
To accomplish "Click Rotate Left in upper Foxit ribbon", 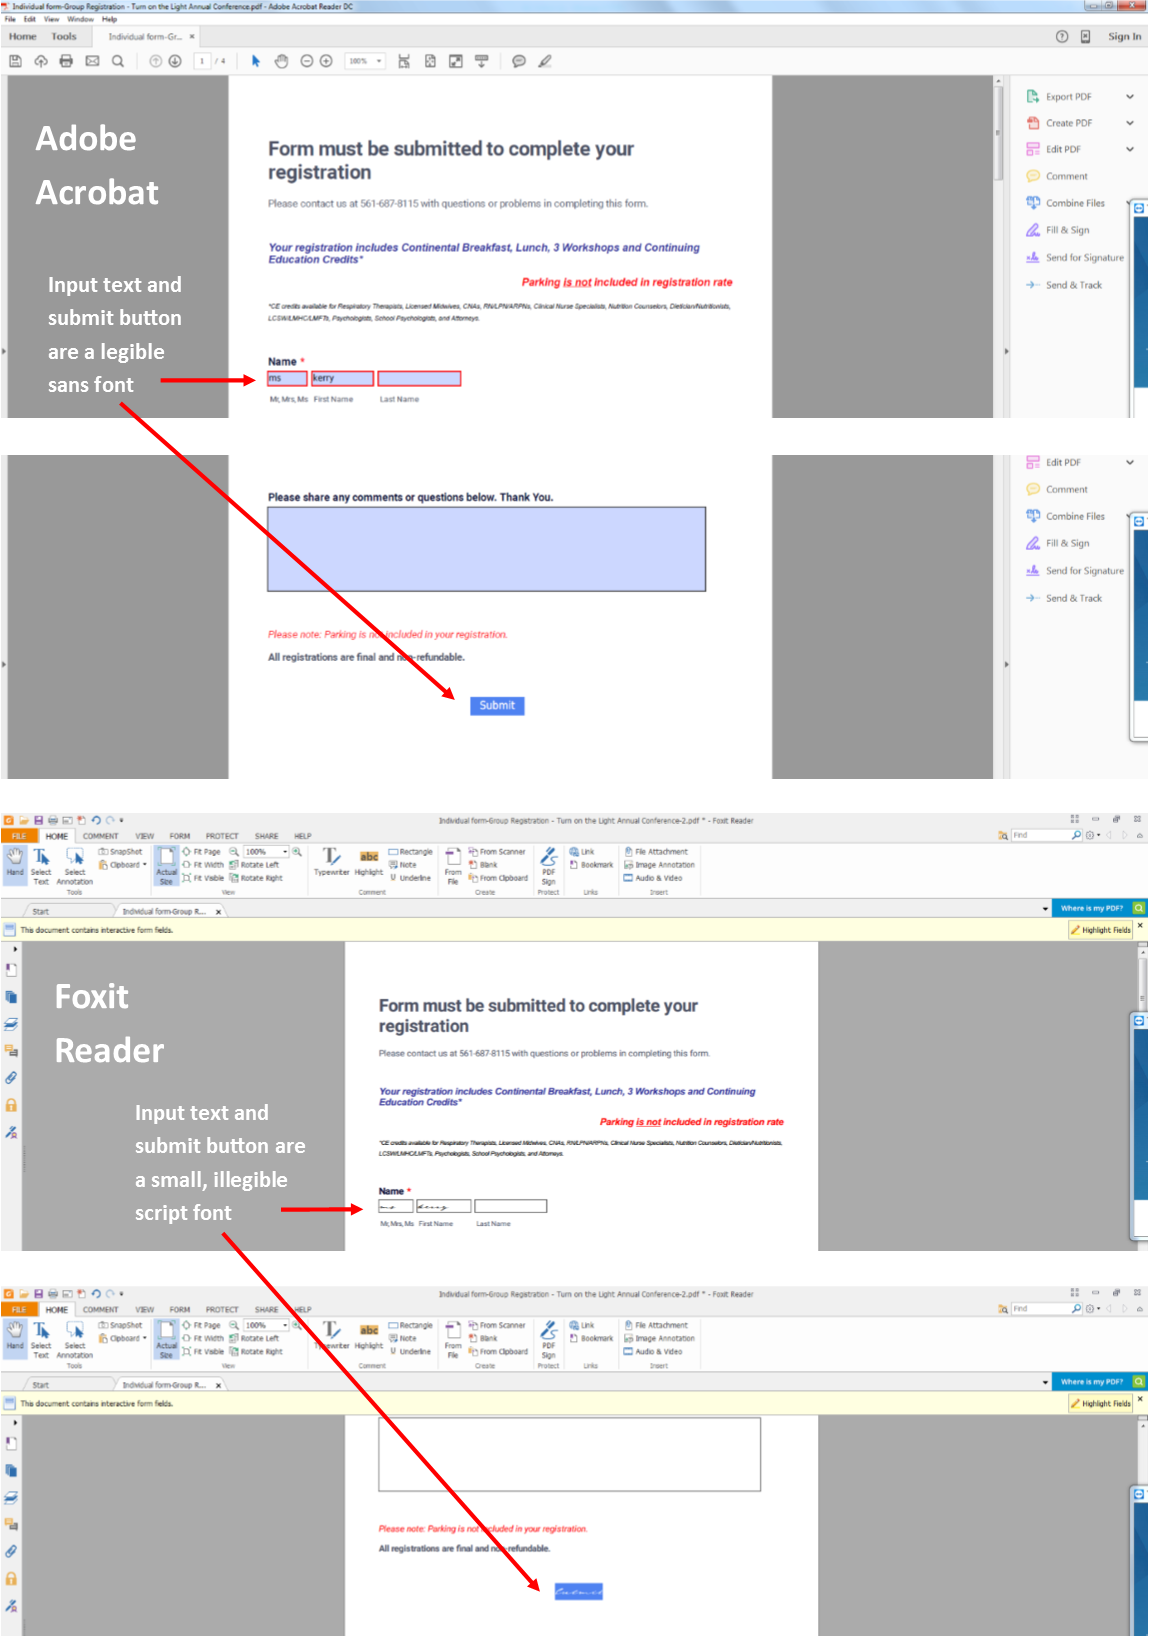I will coord(254,865).
